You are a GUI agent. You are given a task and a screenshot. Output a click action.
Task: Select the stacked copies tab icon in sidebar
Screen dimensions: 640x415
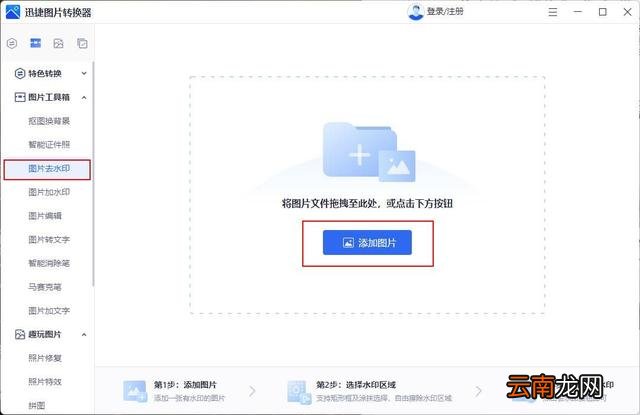[x=82, y=43]
